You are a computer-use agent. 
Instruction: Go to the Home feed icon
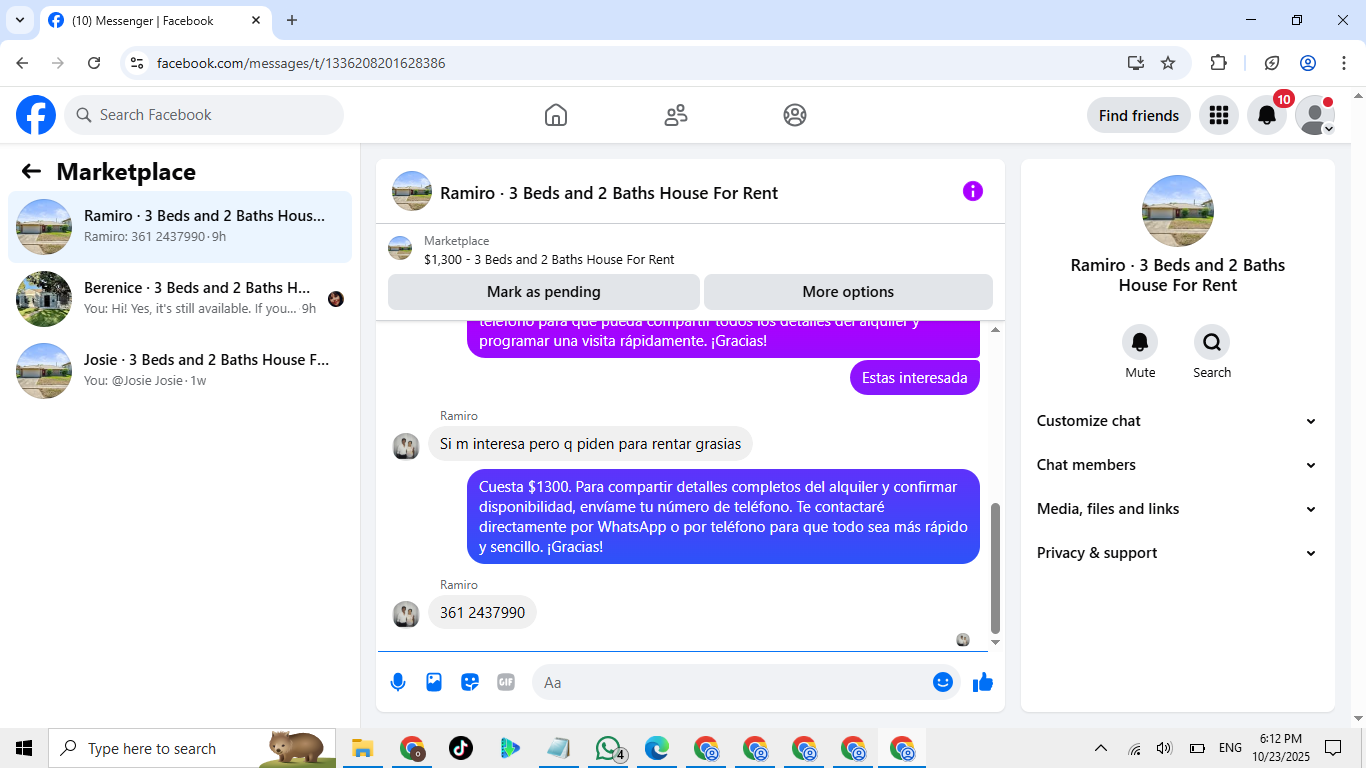click(556, 115)
